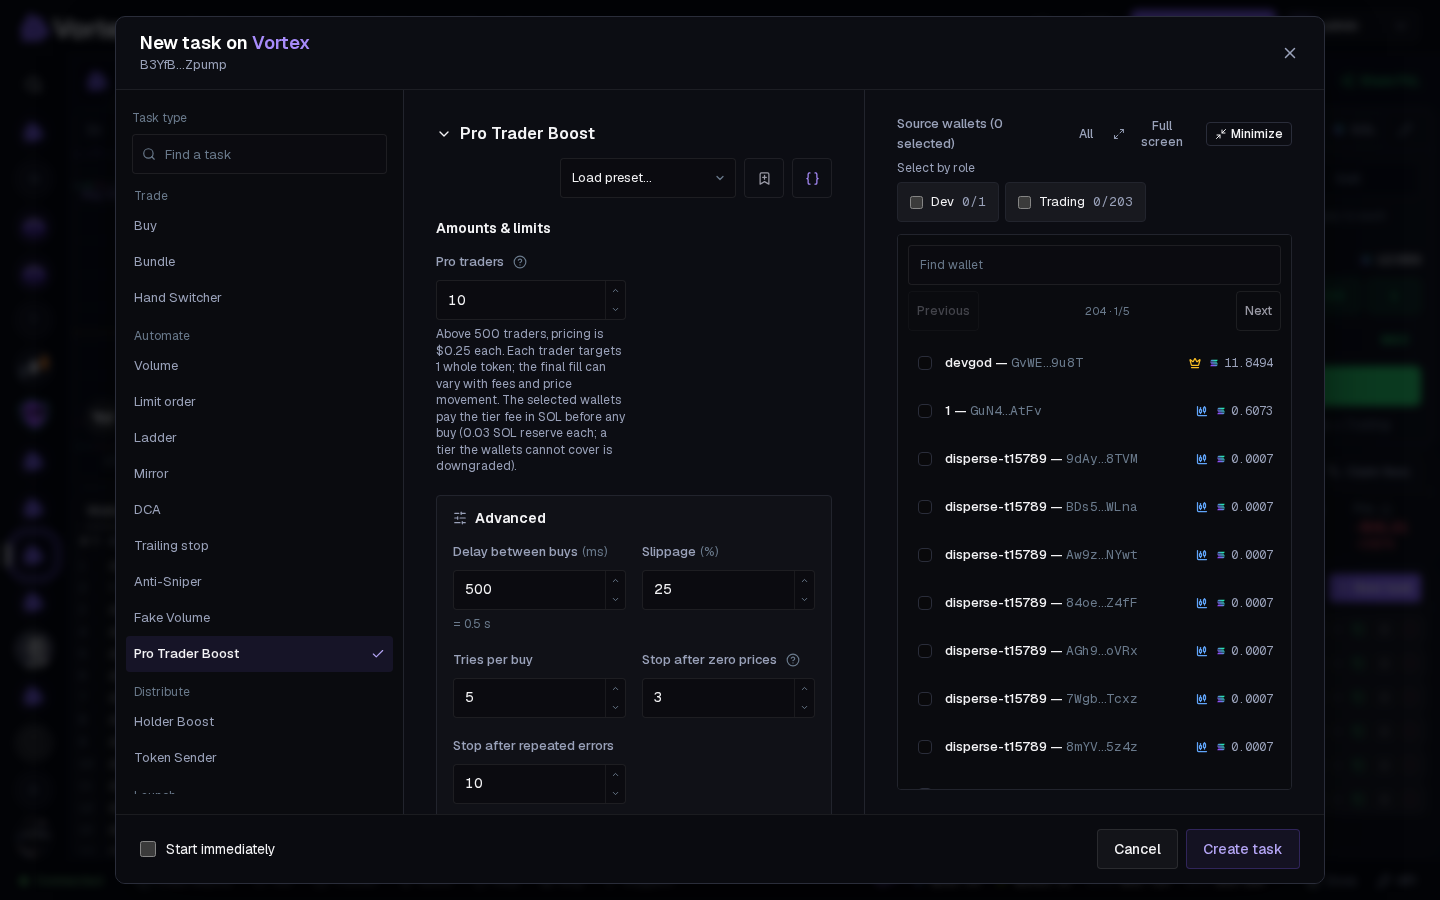Click the expand arrows icon beside Full screen
Image resolution: width=1440 pixels, height=900 pixels.
(x=1119, y=134)
